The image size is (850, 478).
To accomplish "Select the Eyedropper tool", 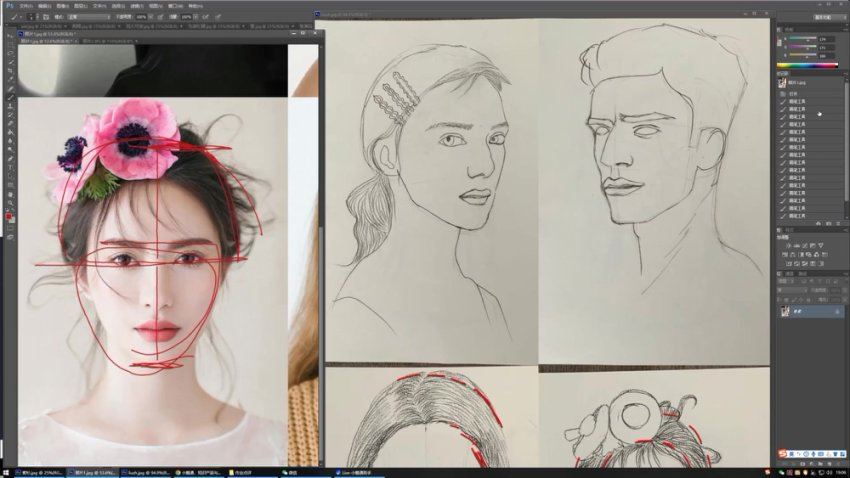I will point(10,79).
